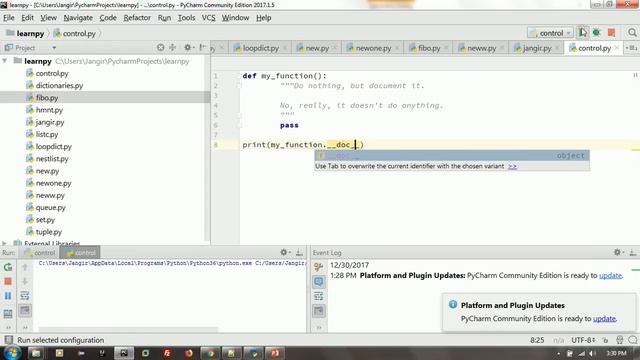Viewport: 640px width, 360px height.
Task: Toggle tool window buttons at status bar corner
Action: 8,340
